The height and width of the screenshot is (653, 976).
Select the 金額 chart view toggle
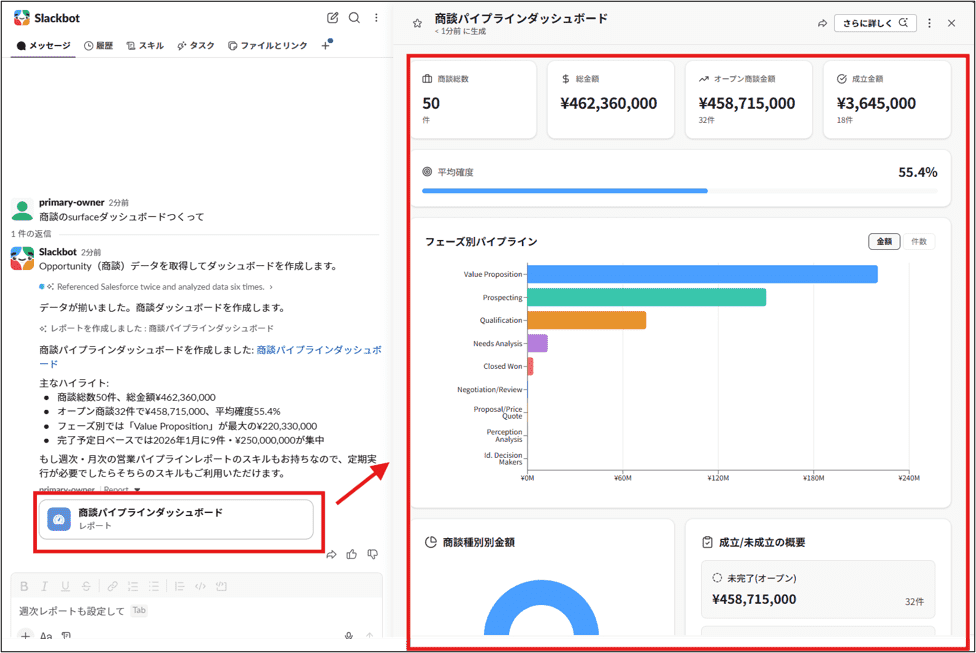click(x=884, y=242)
